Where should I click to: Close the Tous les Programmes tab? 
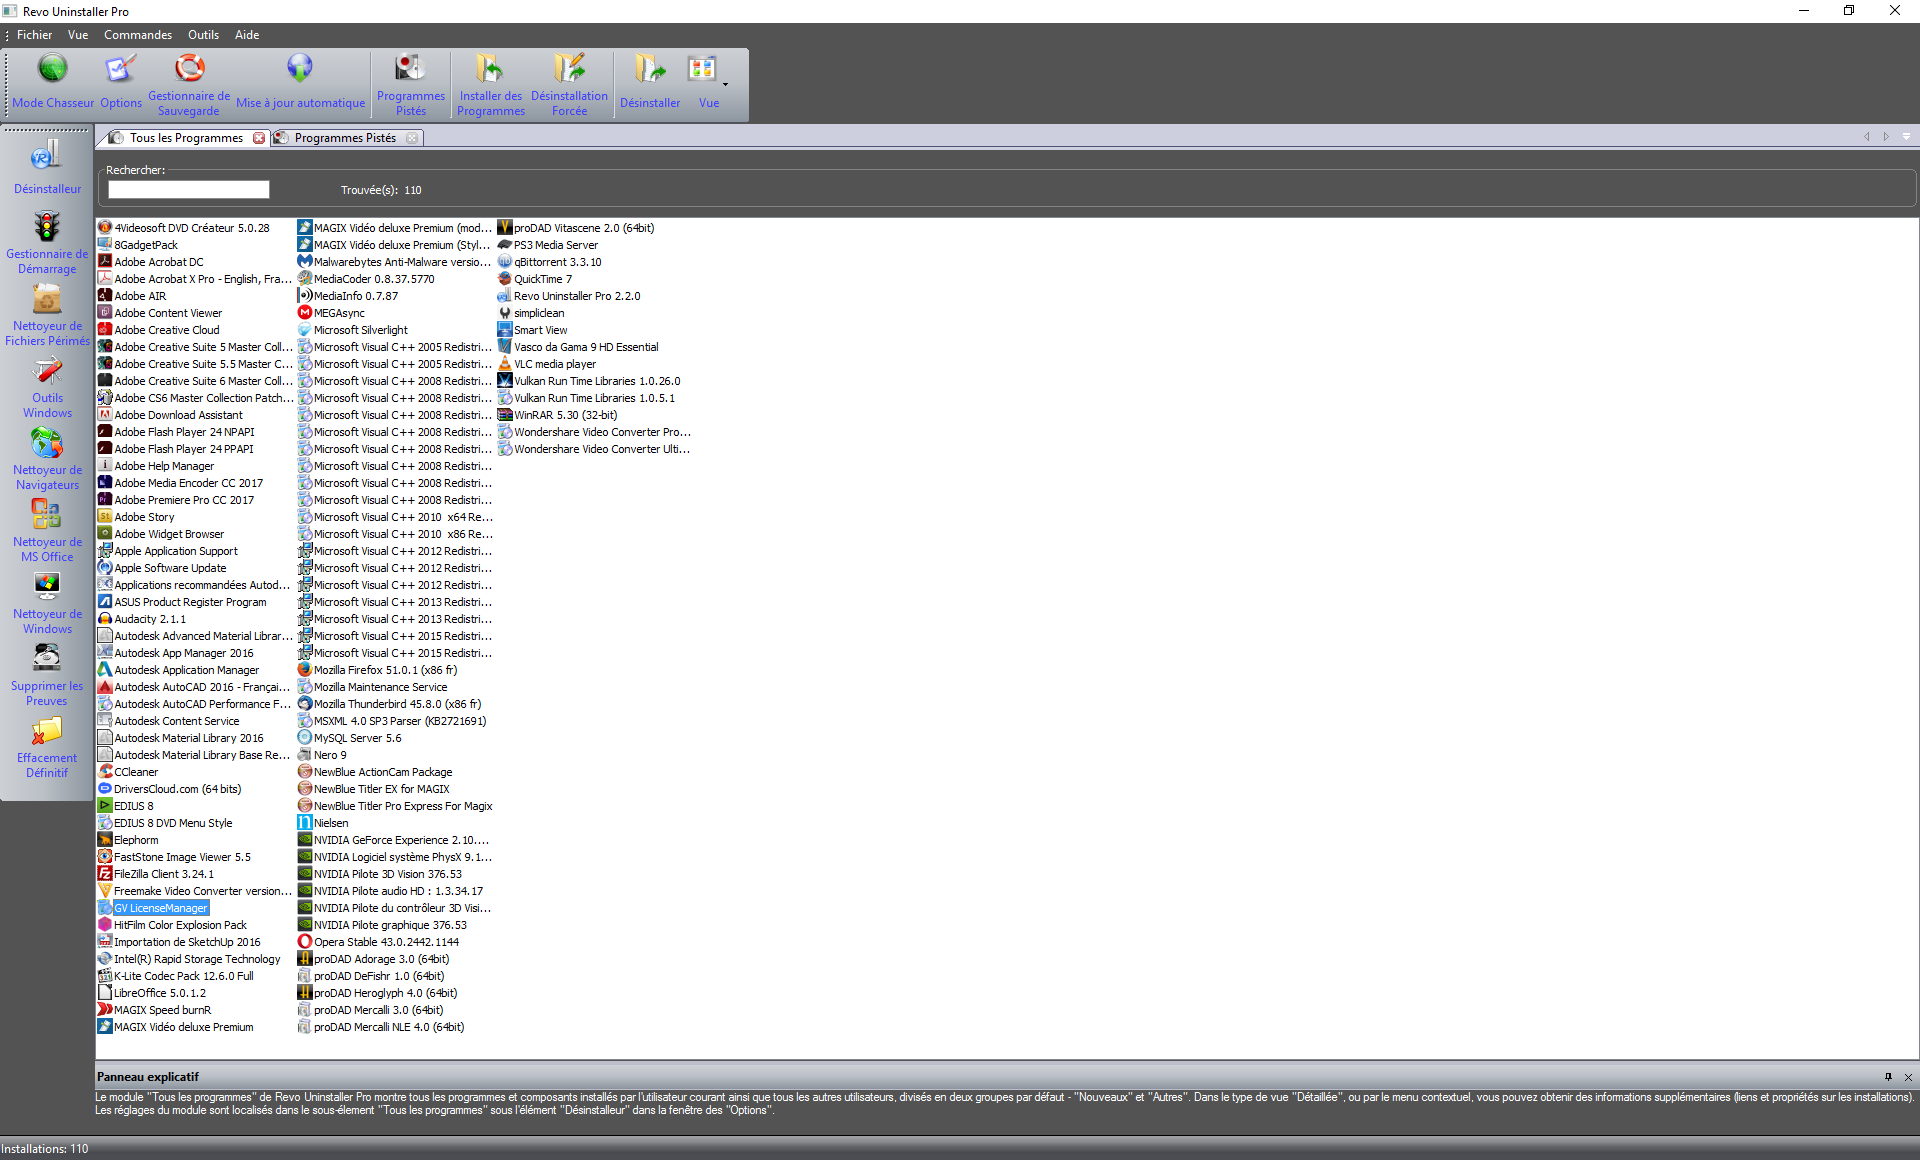coord(259,138)
